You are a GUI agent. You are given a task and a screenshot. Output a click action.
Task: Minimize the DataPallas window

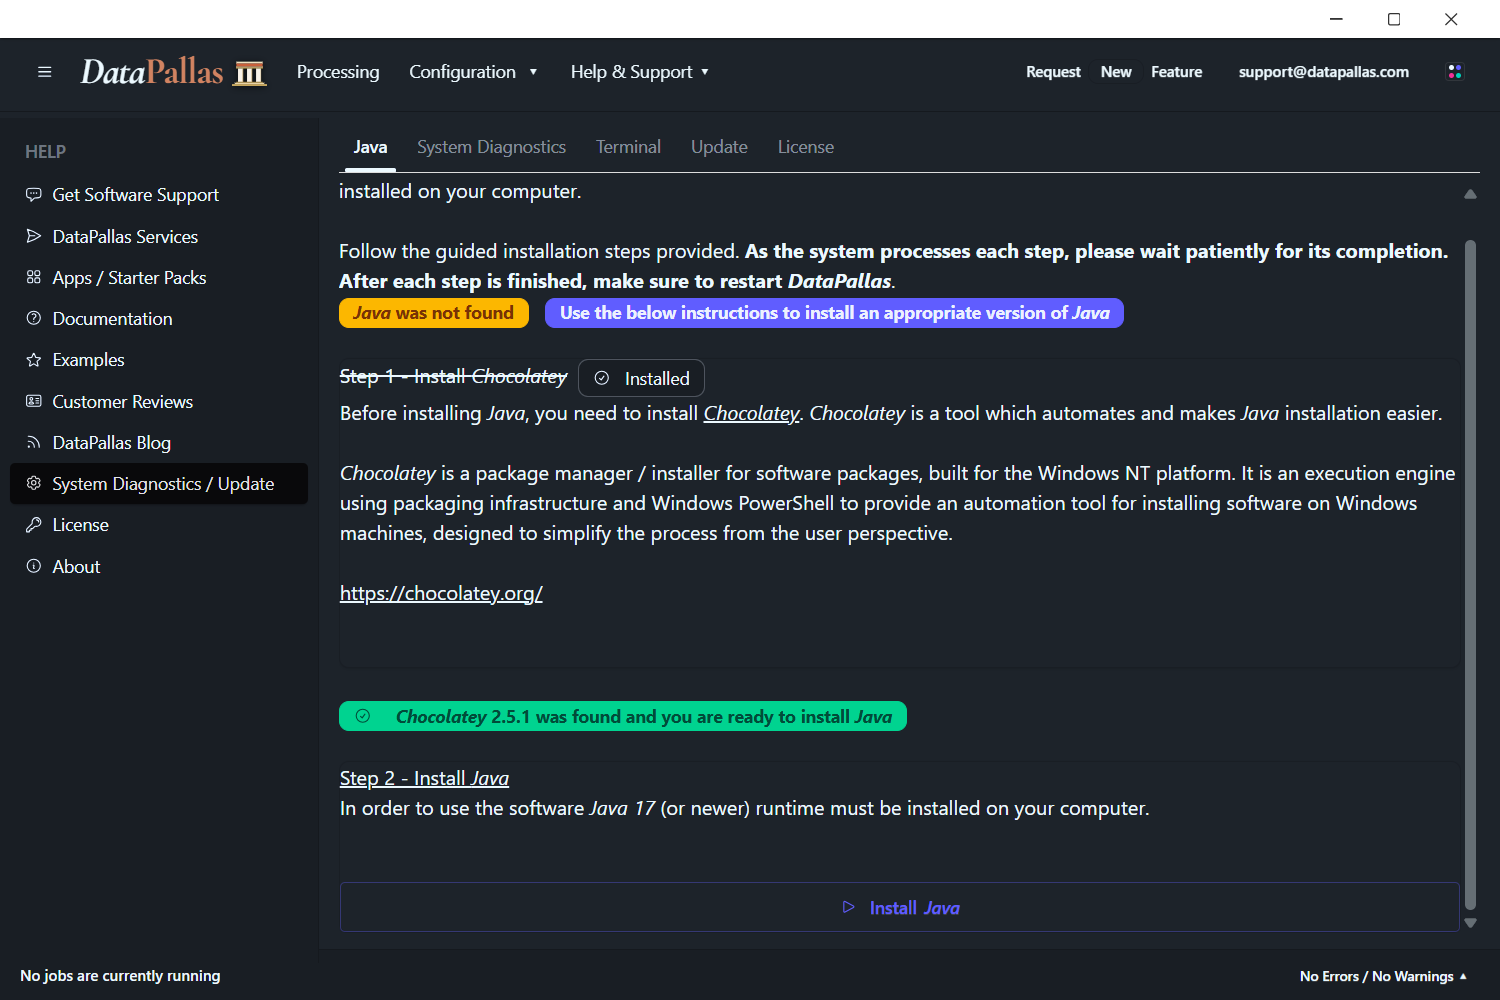1336,19
